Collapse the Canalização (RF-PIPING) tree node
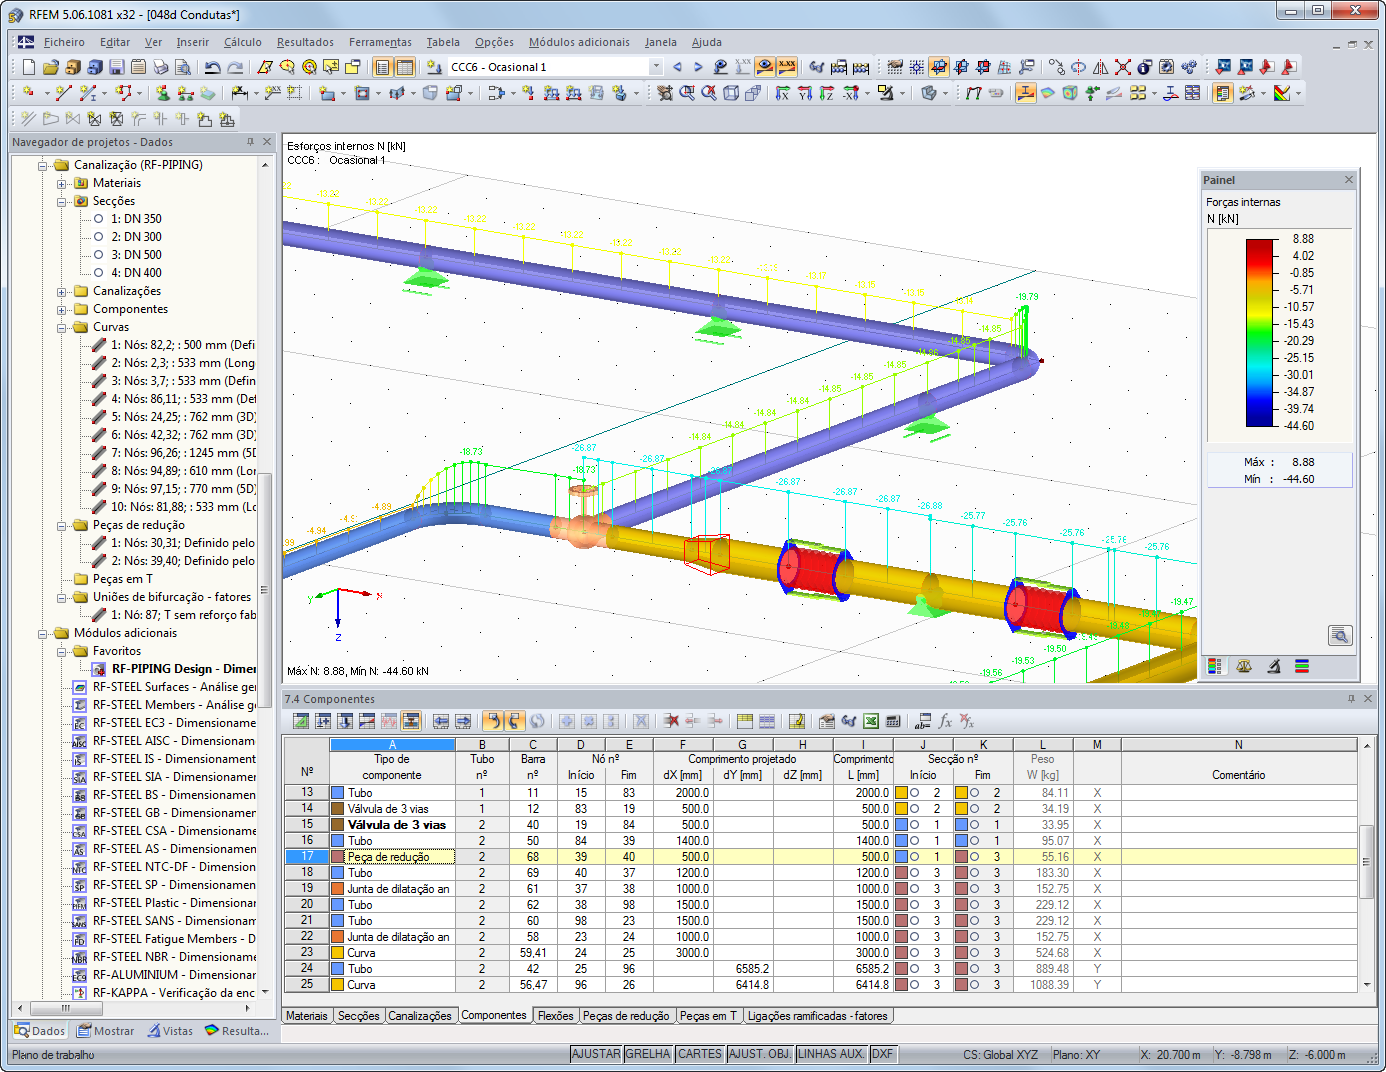 [x=43, y=165]
